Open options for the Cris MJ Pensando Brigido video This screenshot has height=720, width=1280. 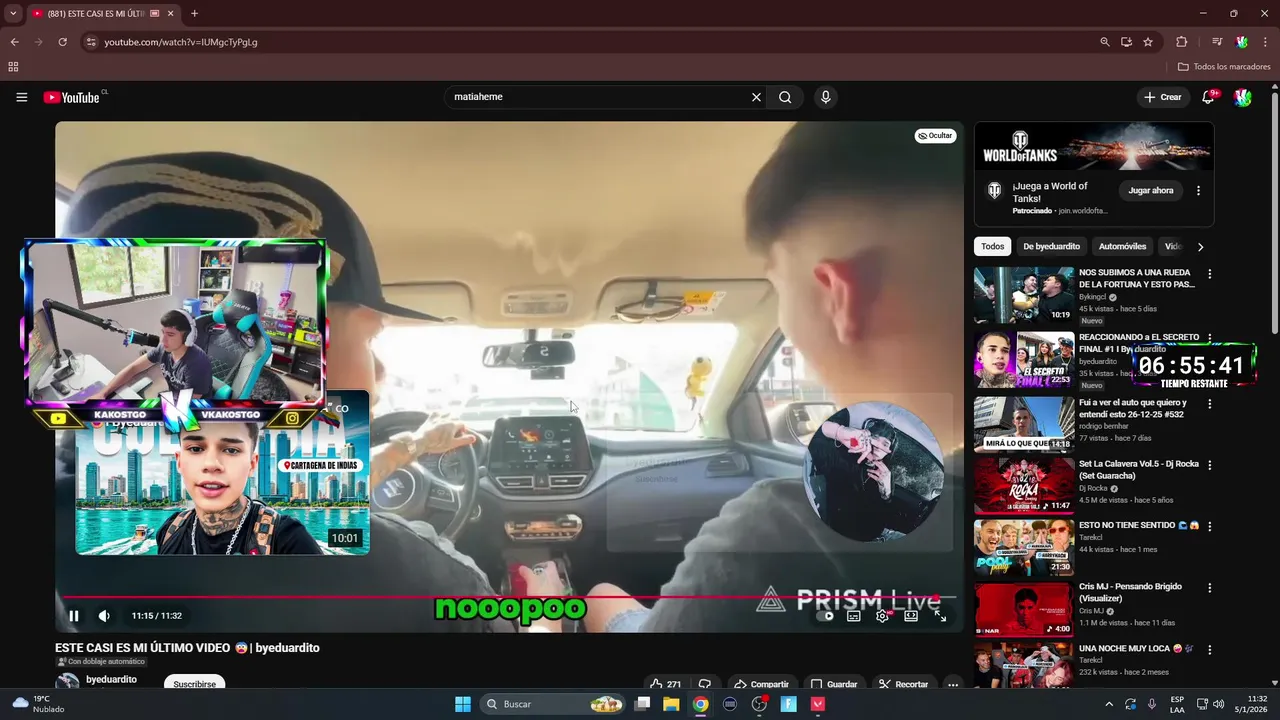click(1209, 588)
